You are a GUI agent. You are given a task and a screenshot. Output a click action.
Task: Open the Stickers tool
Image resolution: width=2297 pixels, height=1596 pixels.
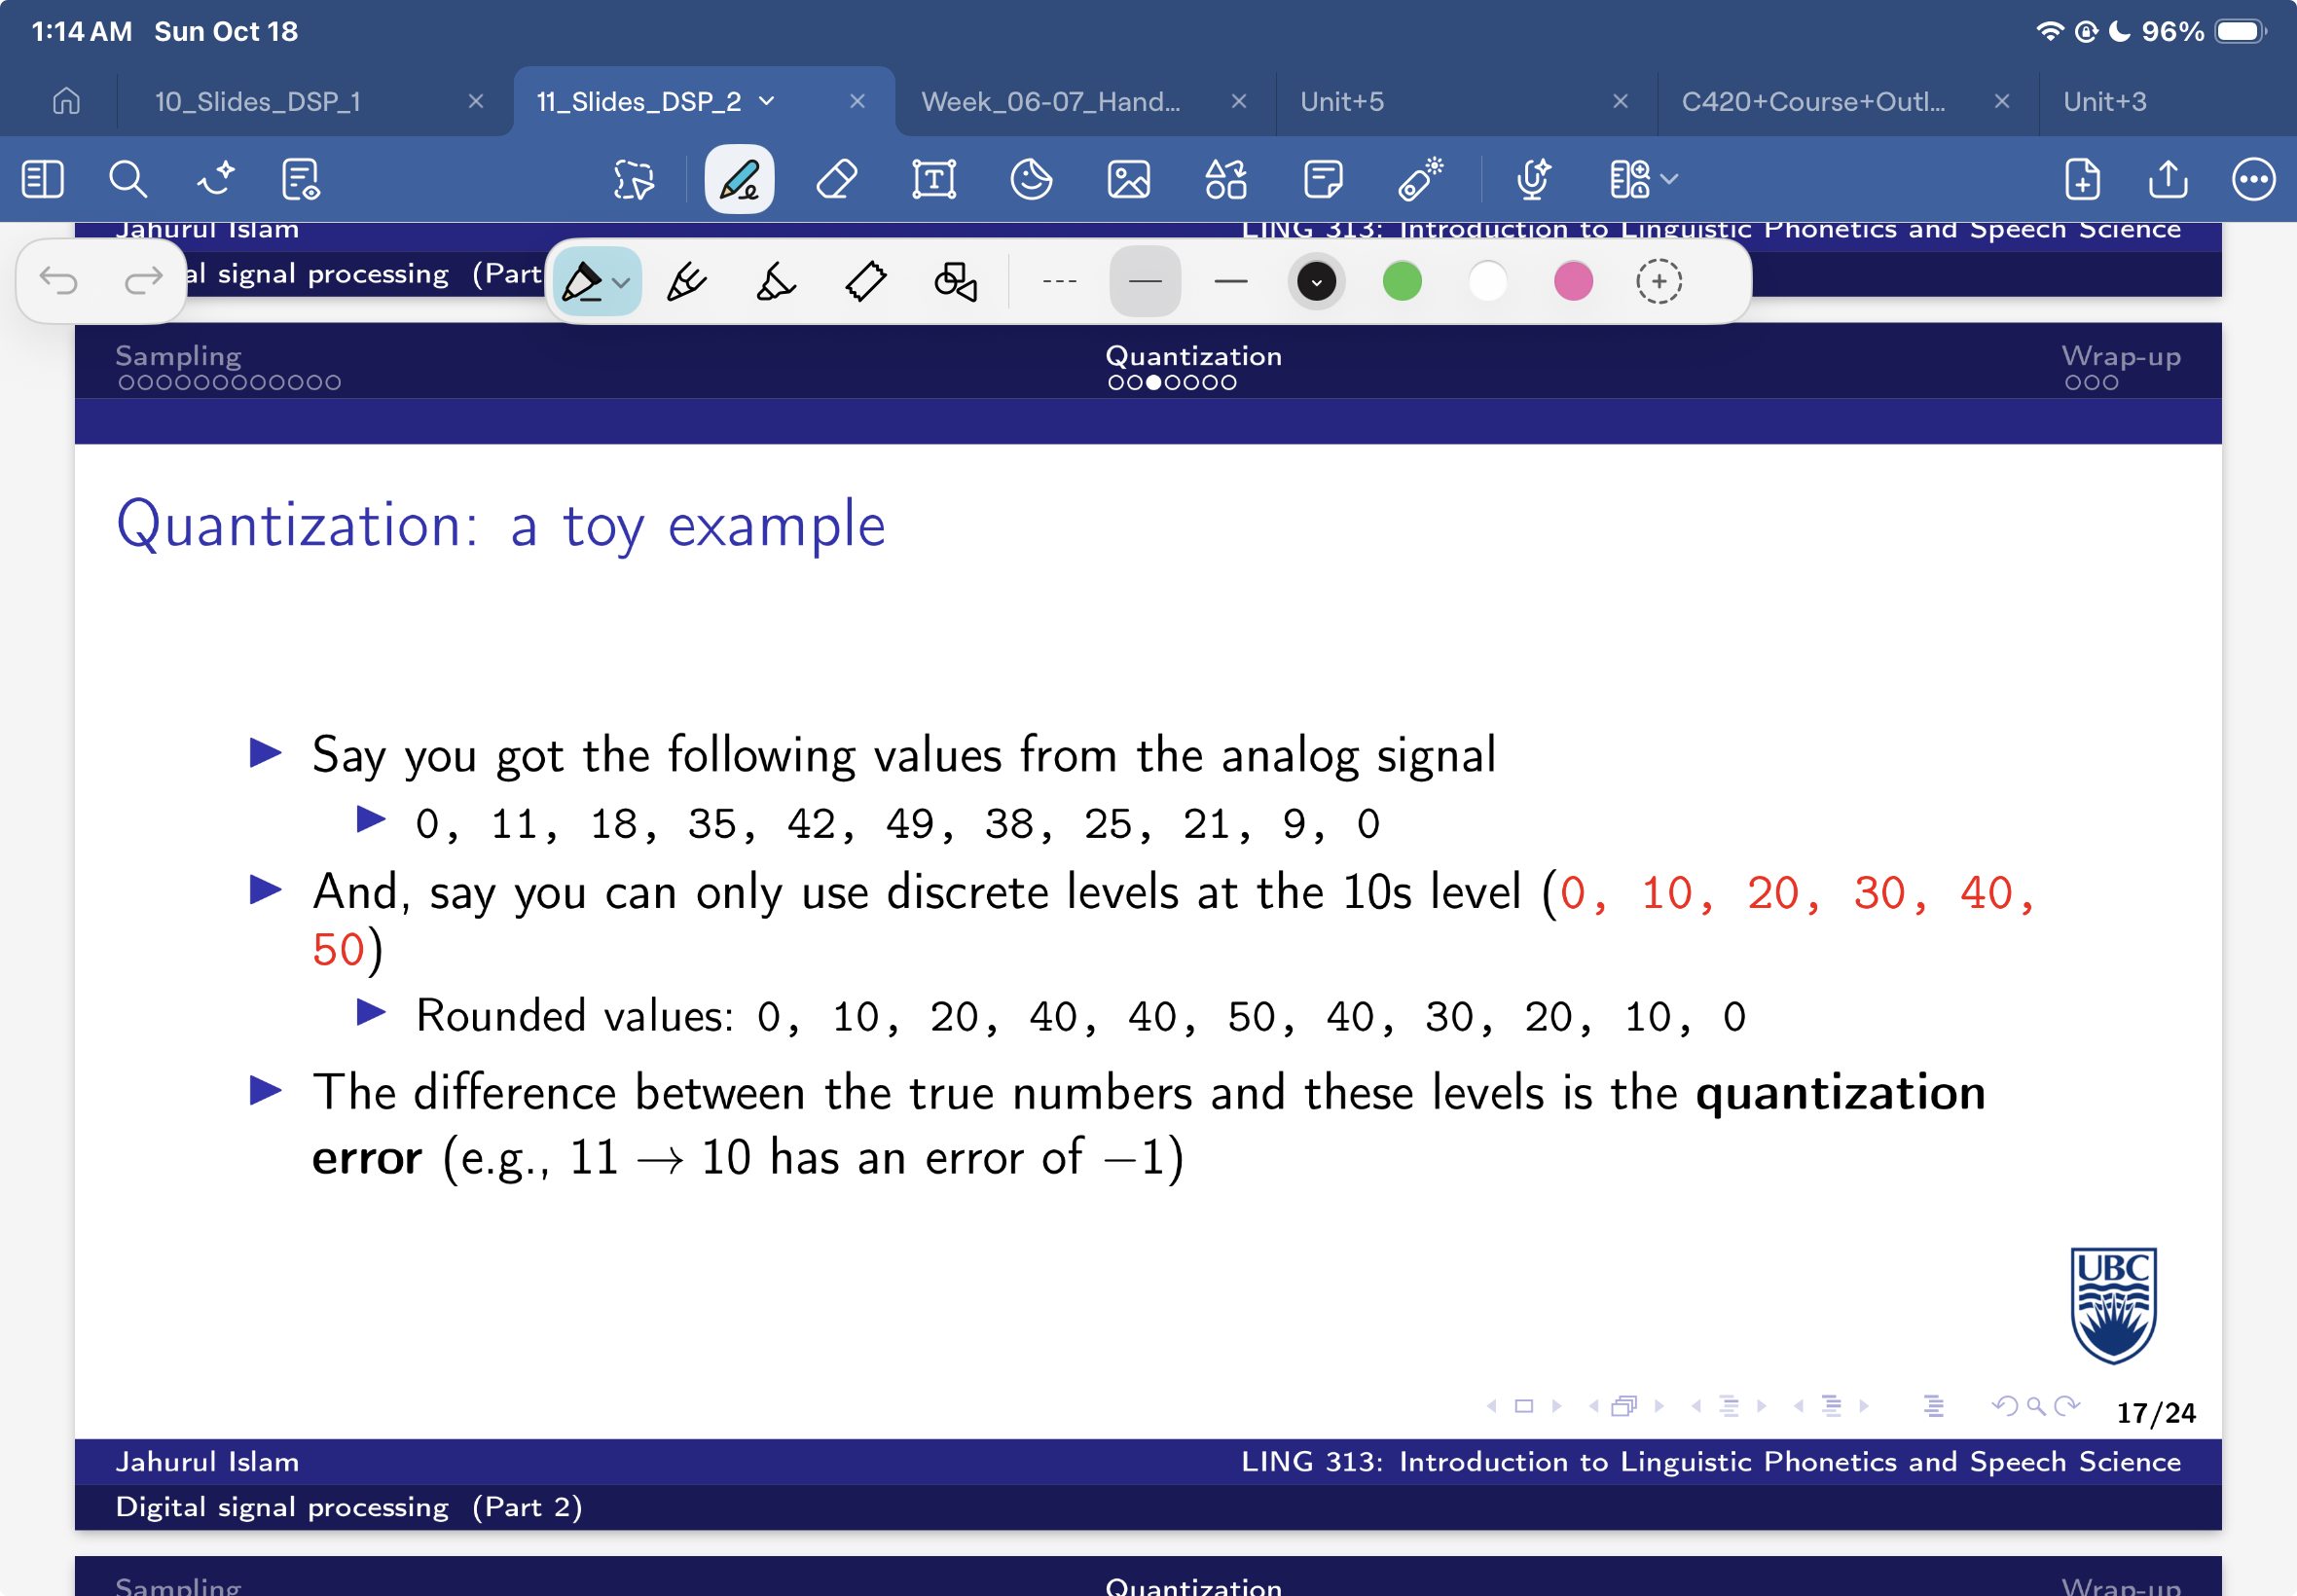[1031, 180]
